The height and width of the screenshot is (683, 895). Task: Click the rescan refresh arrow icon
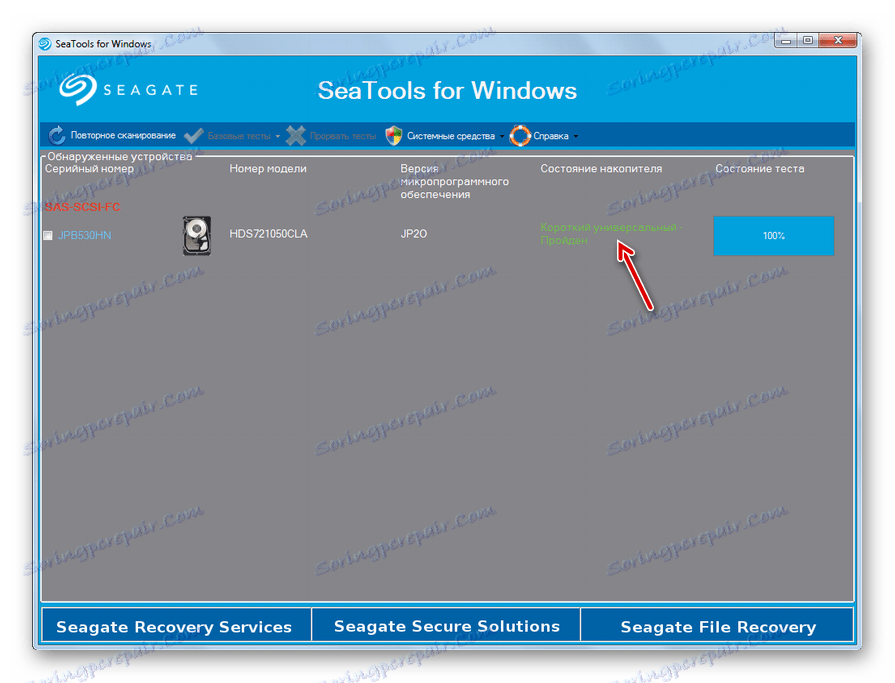57,135
